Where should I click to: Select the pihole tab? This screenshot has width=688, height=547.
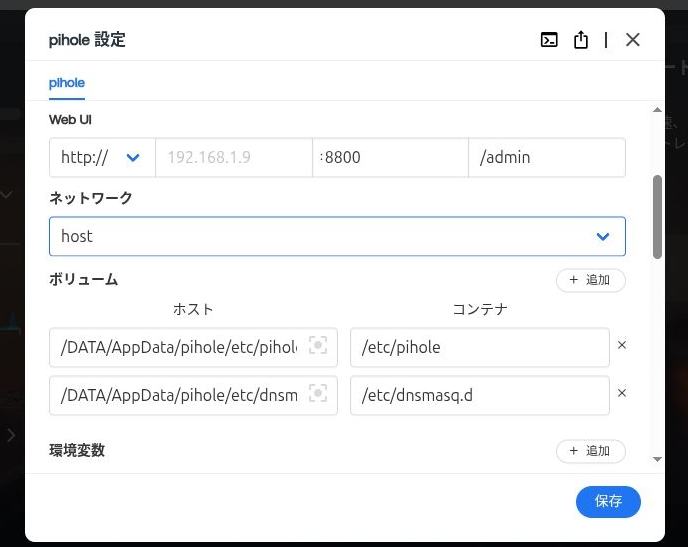(67, 83)
